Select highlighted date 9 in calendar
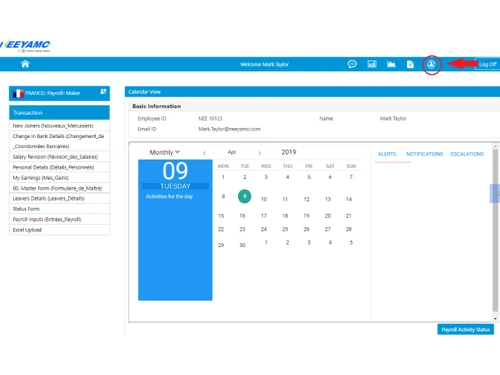Image resolution: width=500 pixels, height=375 pixels. click(x=244, y=196)
